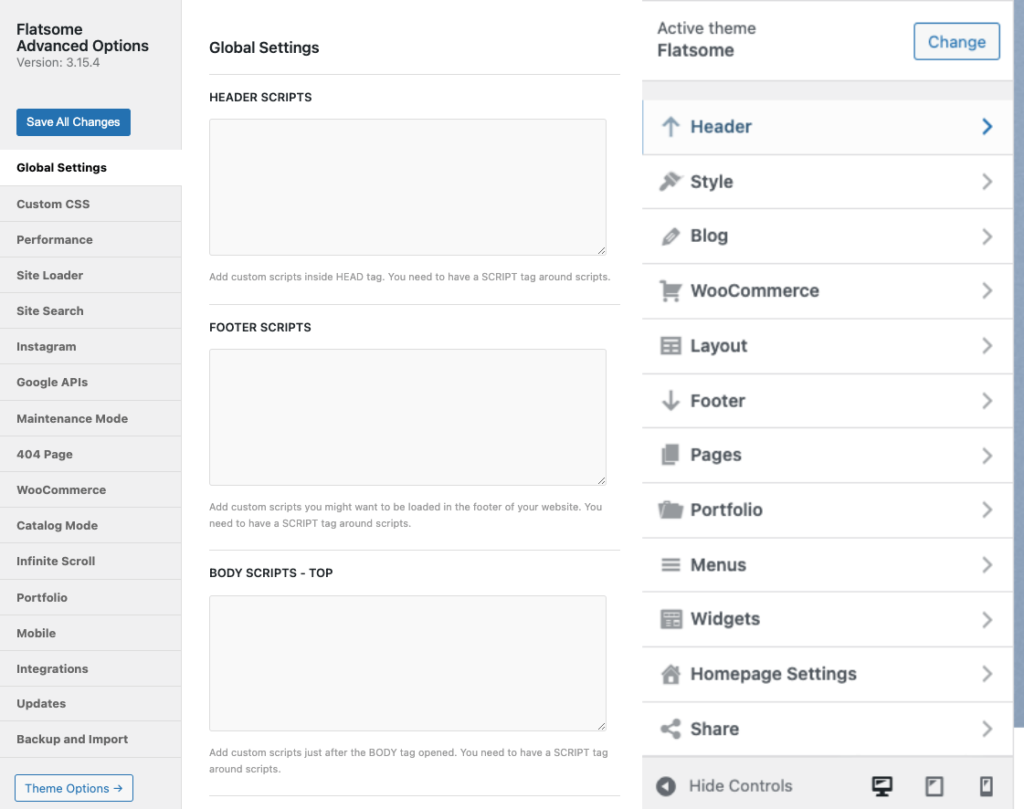Click the WooCommerce cart icon
This screenshot has height=809, width=1024.
[670, 291]
